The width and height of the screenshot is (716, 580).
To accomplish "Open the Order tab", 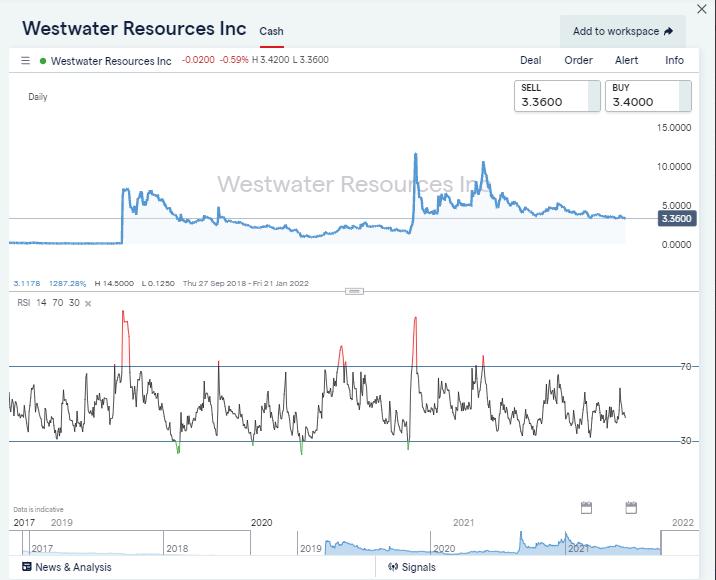I will point(578,60).
